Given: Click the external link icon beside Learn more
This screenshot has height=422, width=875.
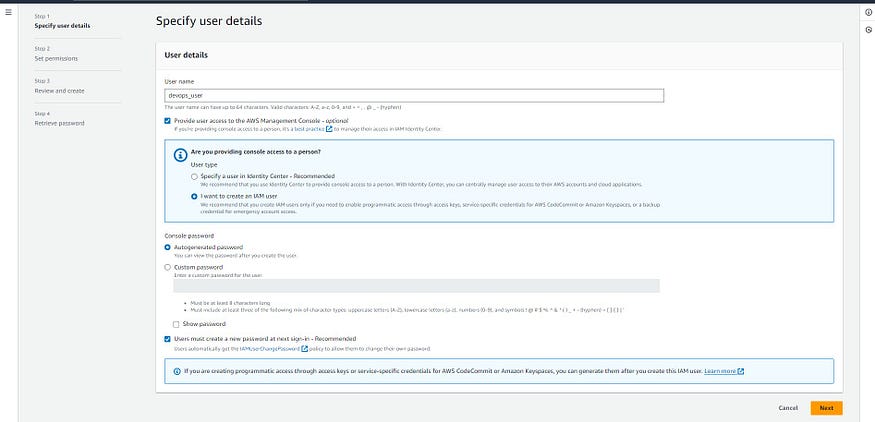Looking at the screenshot, I should (741, 371).
